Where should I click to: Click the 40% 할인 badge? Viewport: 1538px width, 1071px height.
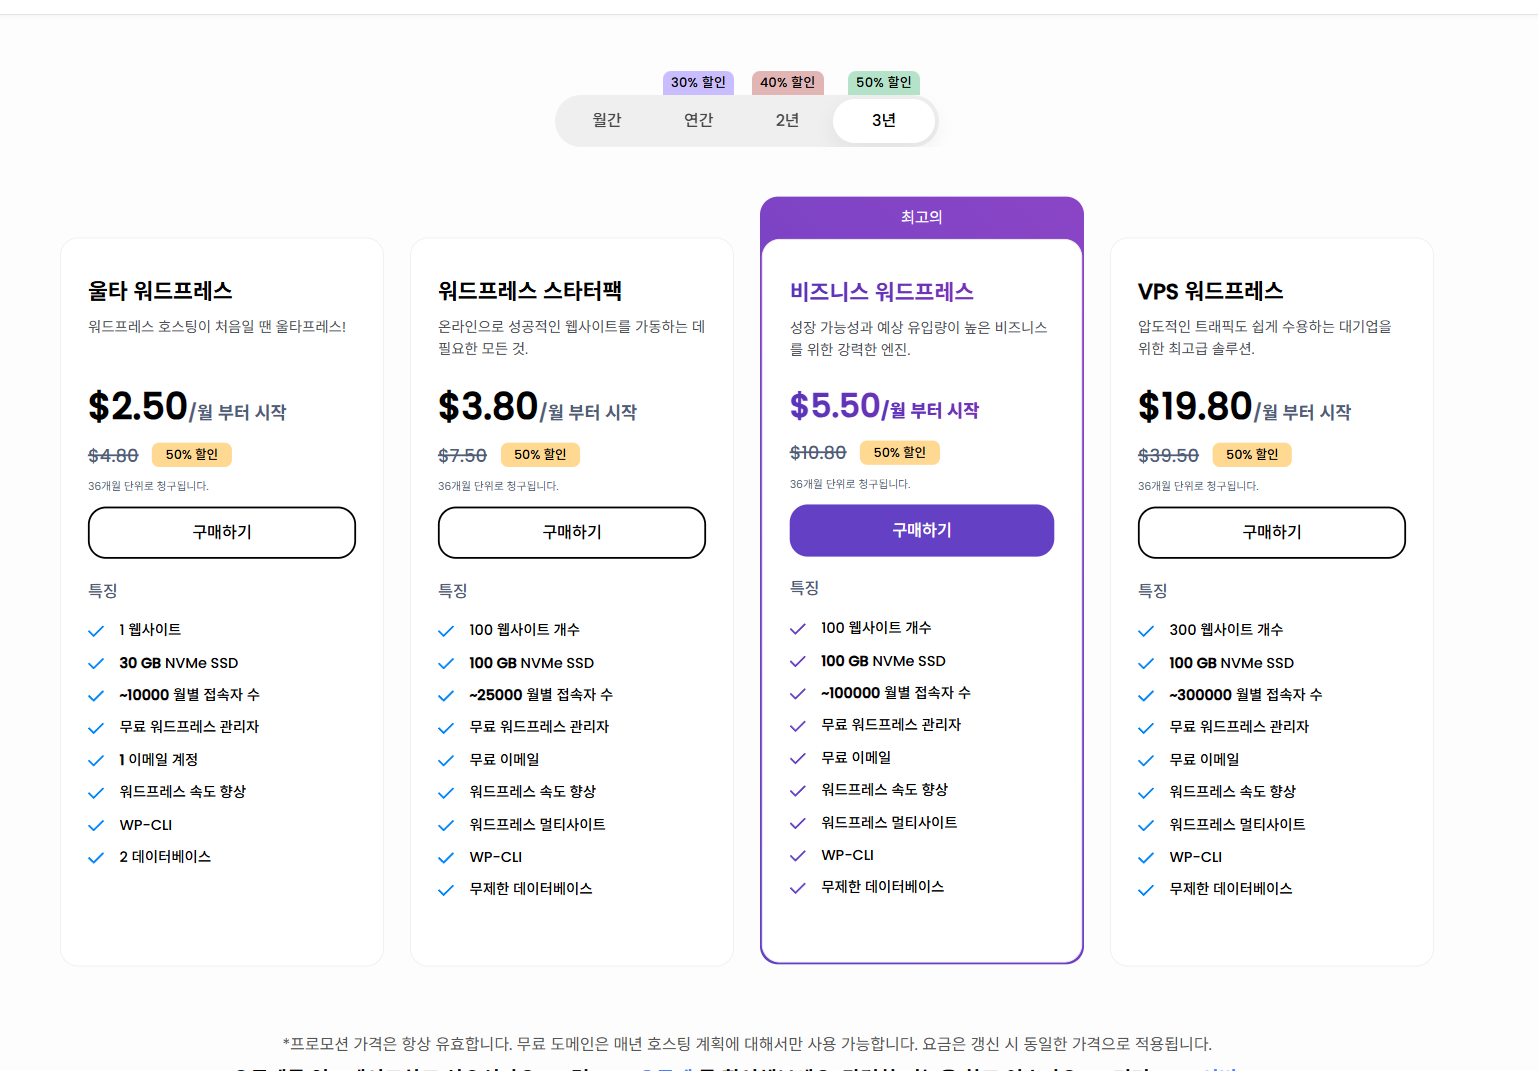pyautogui.click(x=787, y=82)
